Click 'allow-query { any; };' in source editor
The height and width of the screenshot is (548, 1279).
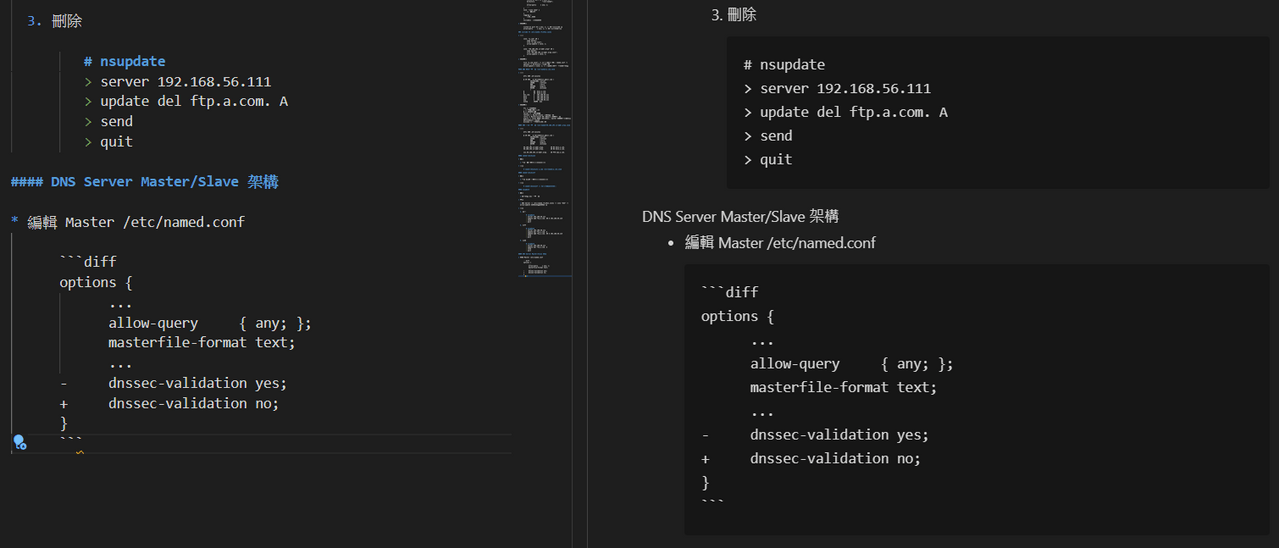pos(210,323)
